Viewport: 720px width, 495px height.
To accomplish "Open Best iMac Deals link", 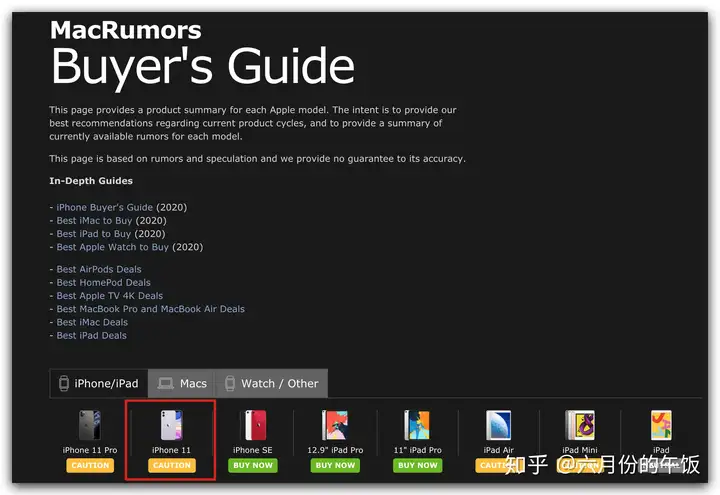I will 92,322.
